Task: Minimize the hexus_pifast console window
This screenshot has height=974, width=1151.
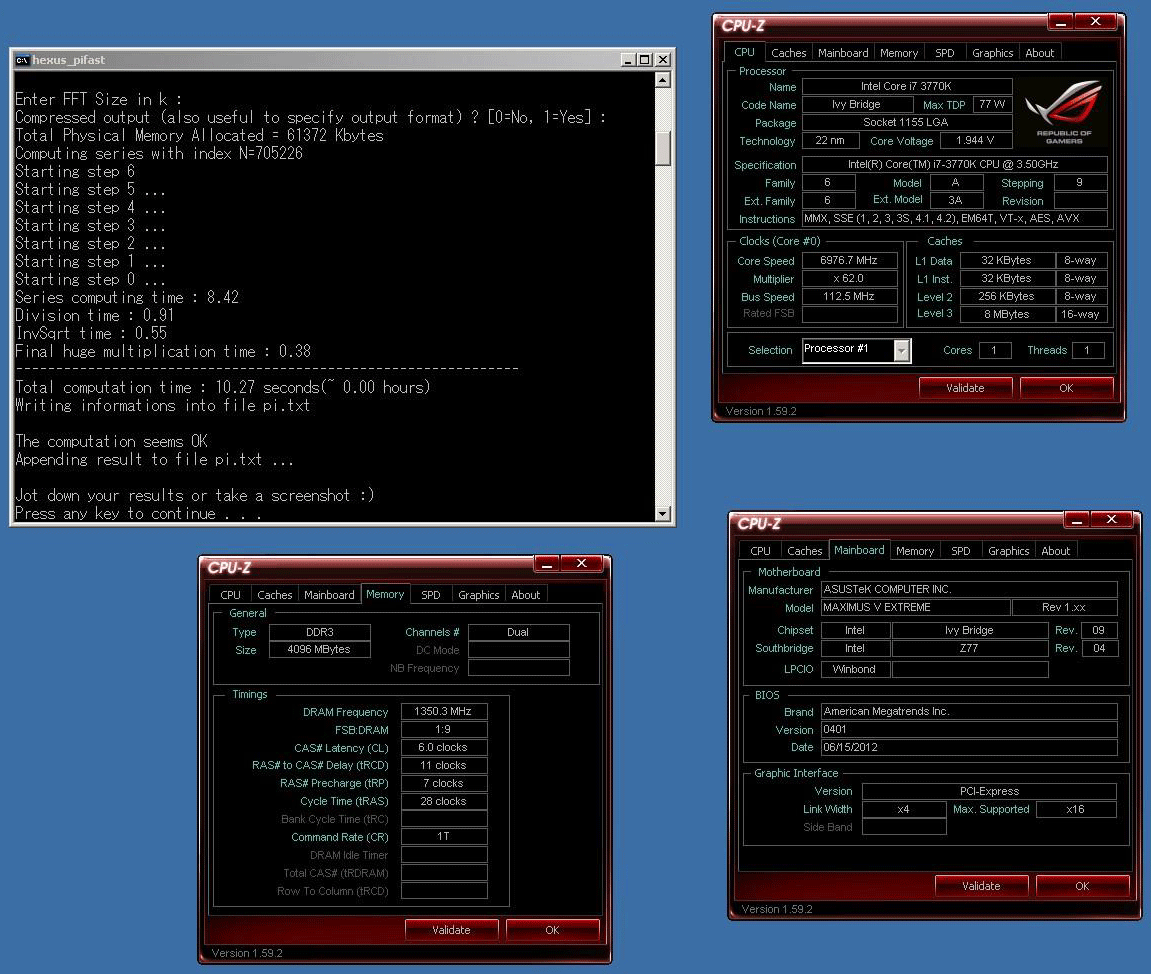Action: pyautogui.click(x=628, y=59)
